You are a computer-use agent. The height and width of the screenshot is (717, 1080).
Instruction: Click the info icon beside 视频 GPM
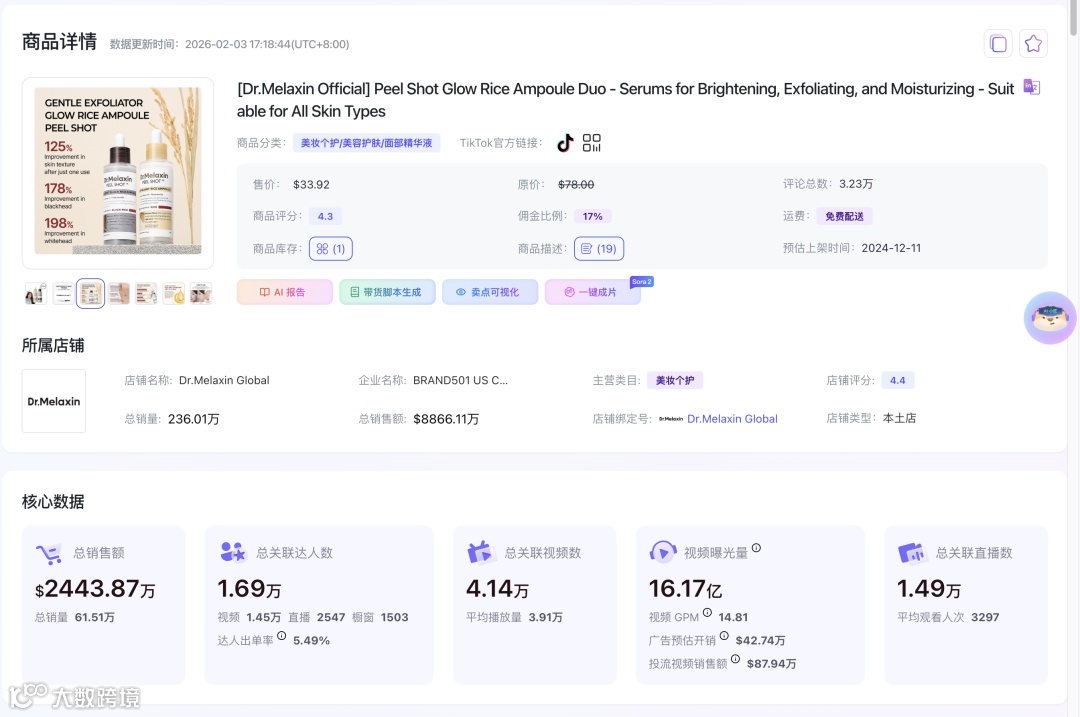pyautogui.click(x=707, y=612)
